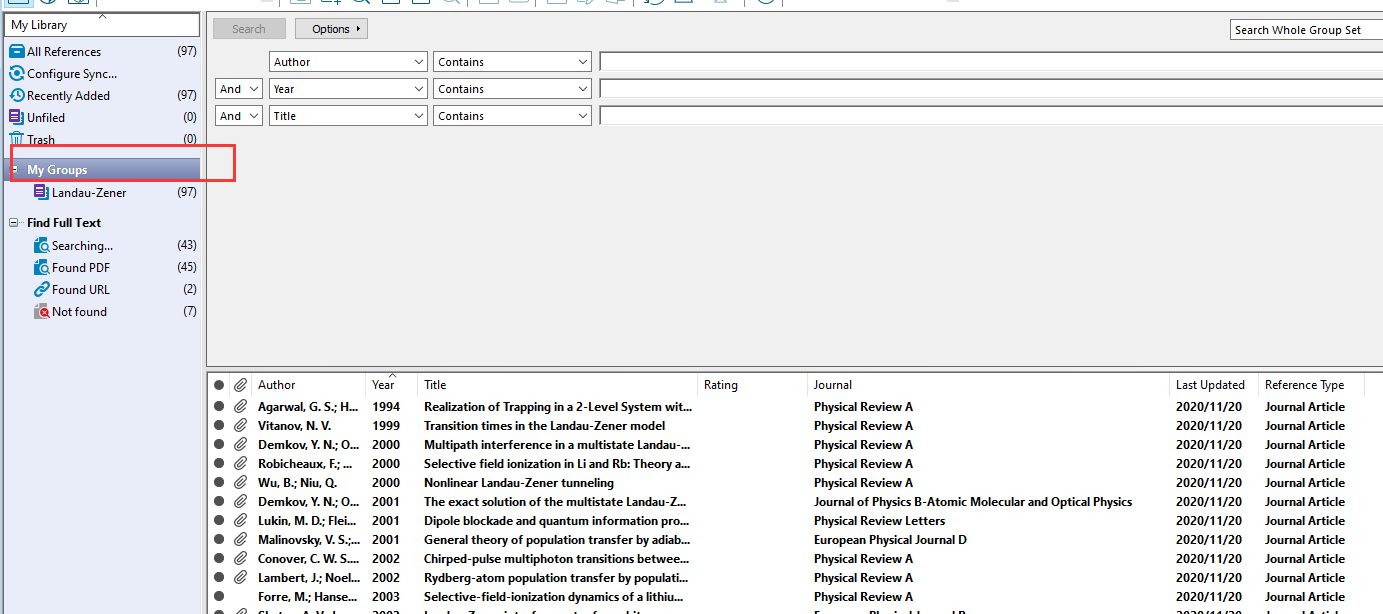Image resolution: width=1383 pixels, height=614 pixels.
Task: Toggle read-status dot for Agarwal reference
Action: 219,407
